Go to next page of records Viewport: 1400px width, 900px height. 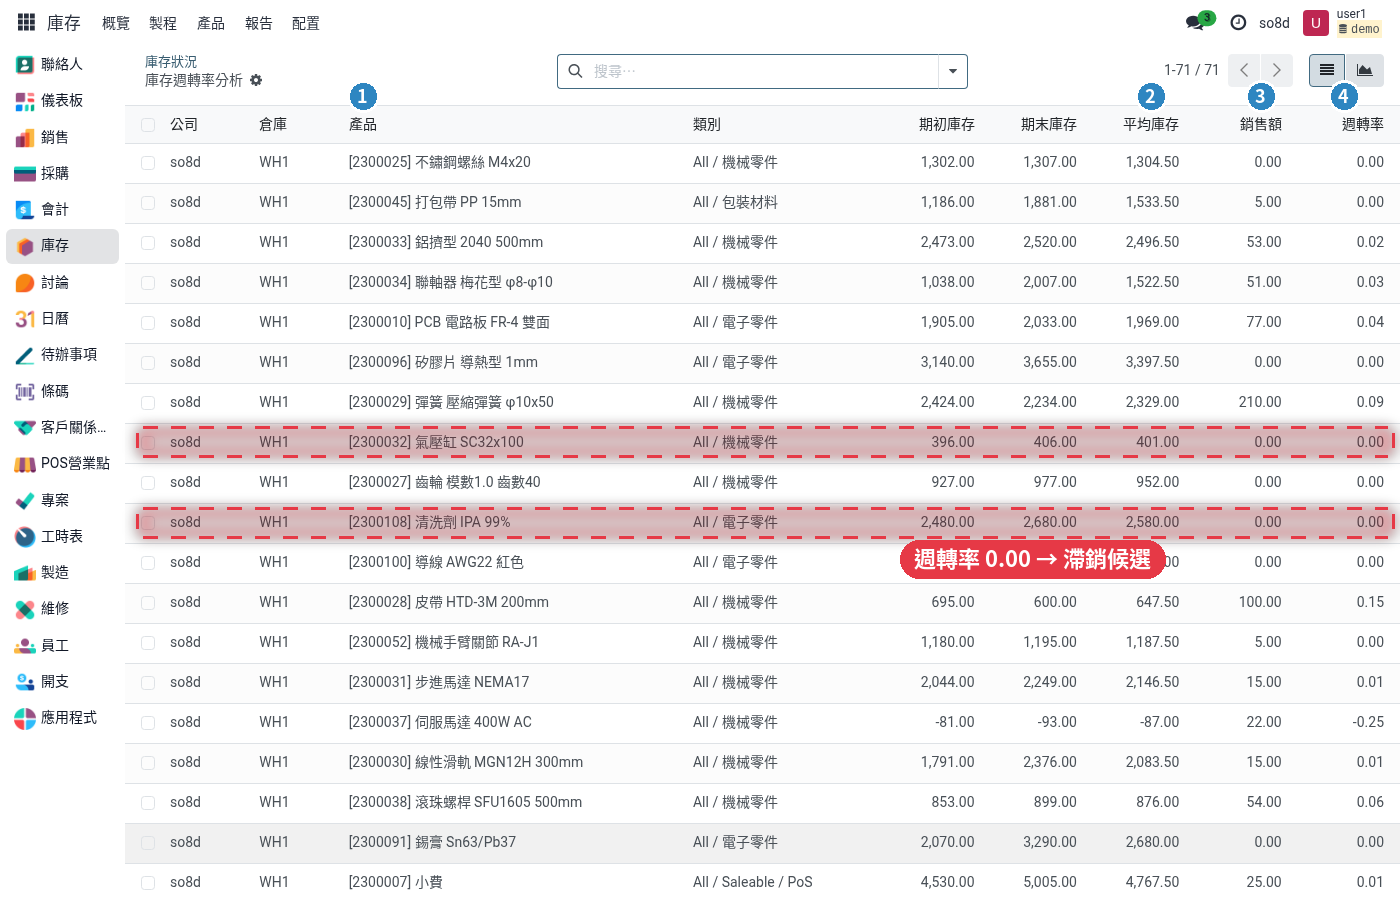point(1277,70)
